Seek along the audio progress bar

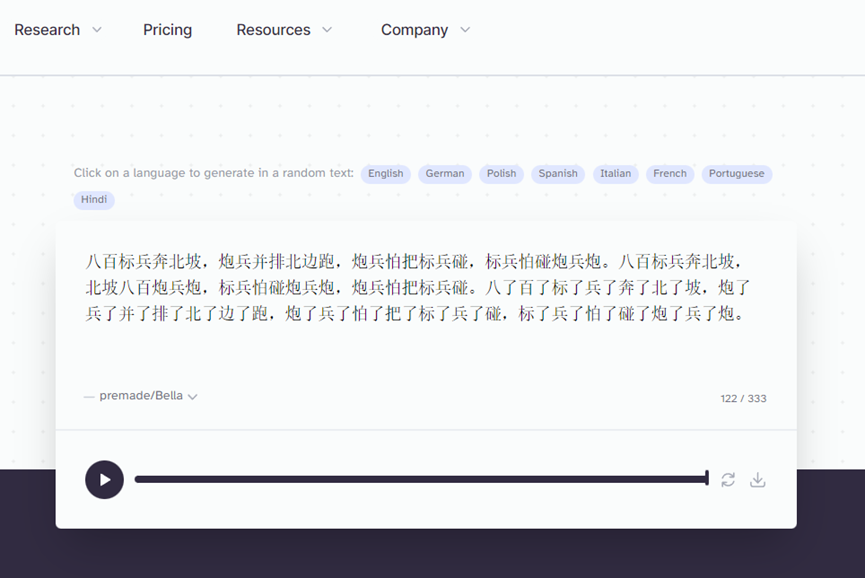click(x=421, y=479)
